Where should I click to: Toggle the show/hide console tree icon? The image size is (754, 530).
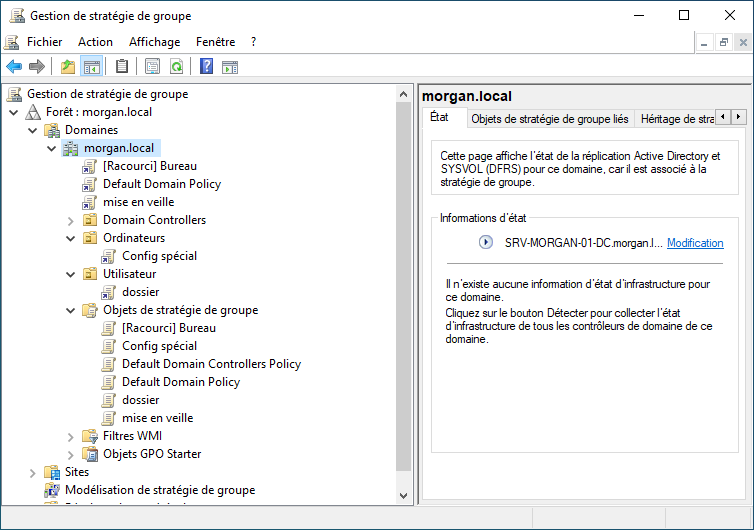[x=91, y=67]
